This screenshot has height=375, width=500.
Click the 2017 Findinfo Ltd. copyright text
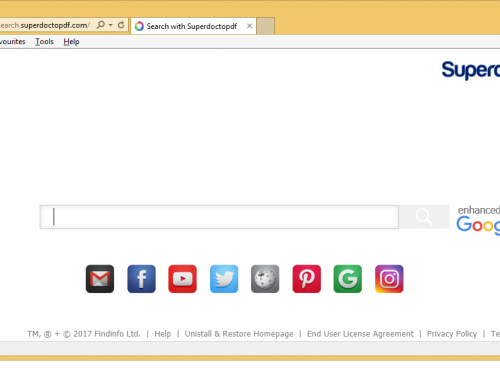tap(84, 334)
